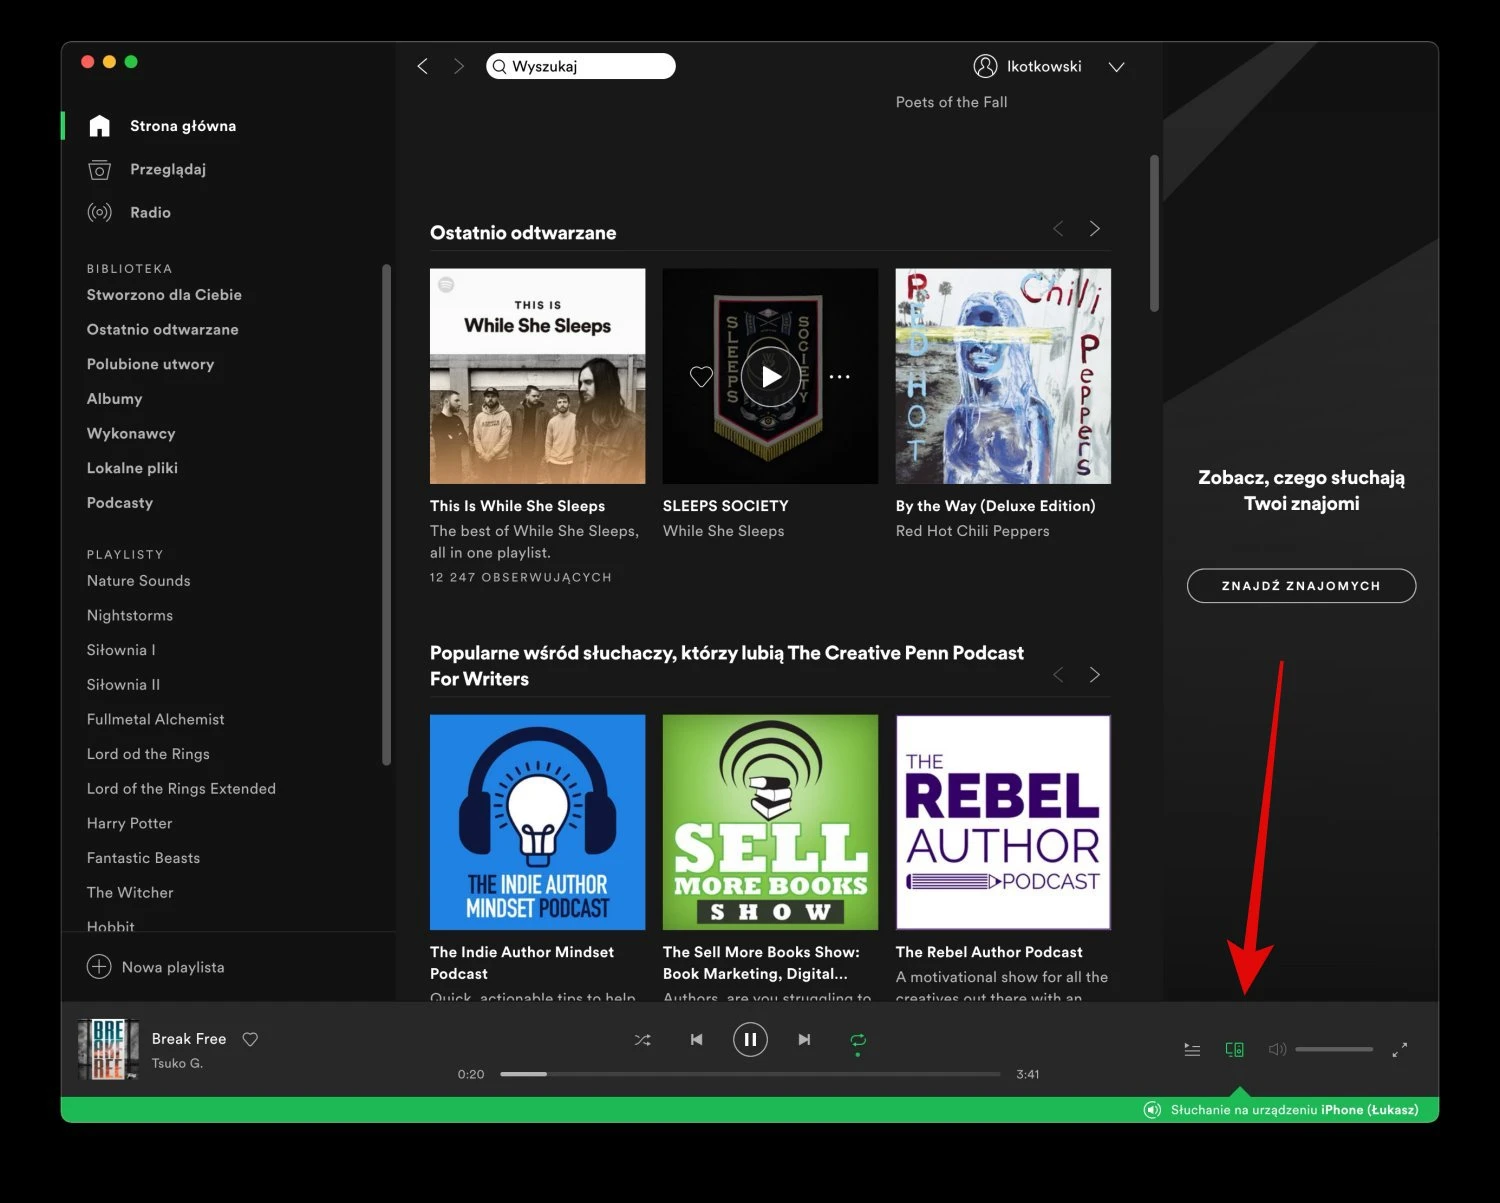
Task: Open the lkotkowski profile avatar
Action: coord(985,66)
